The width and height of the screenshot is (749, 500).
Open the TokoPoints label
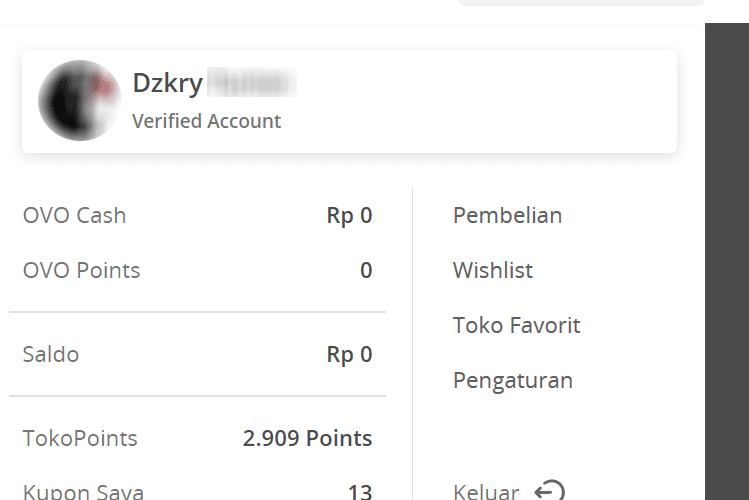pos(80,438)
